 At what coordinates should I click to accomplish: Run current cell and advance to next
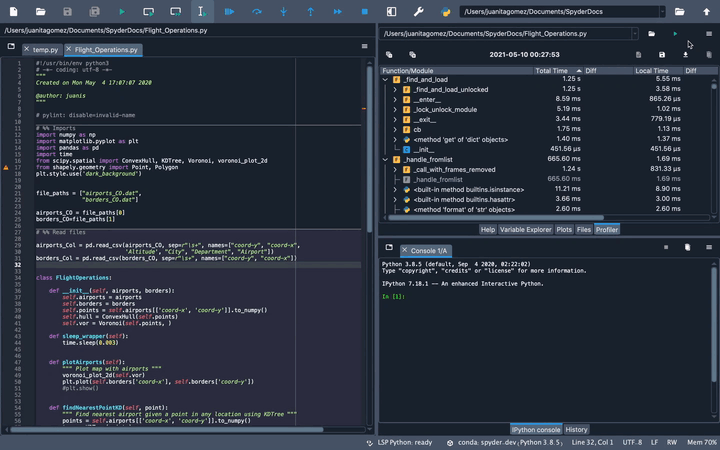[x=175, y=11]
